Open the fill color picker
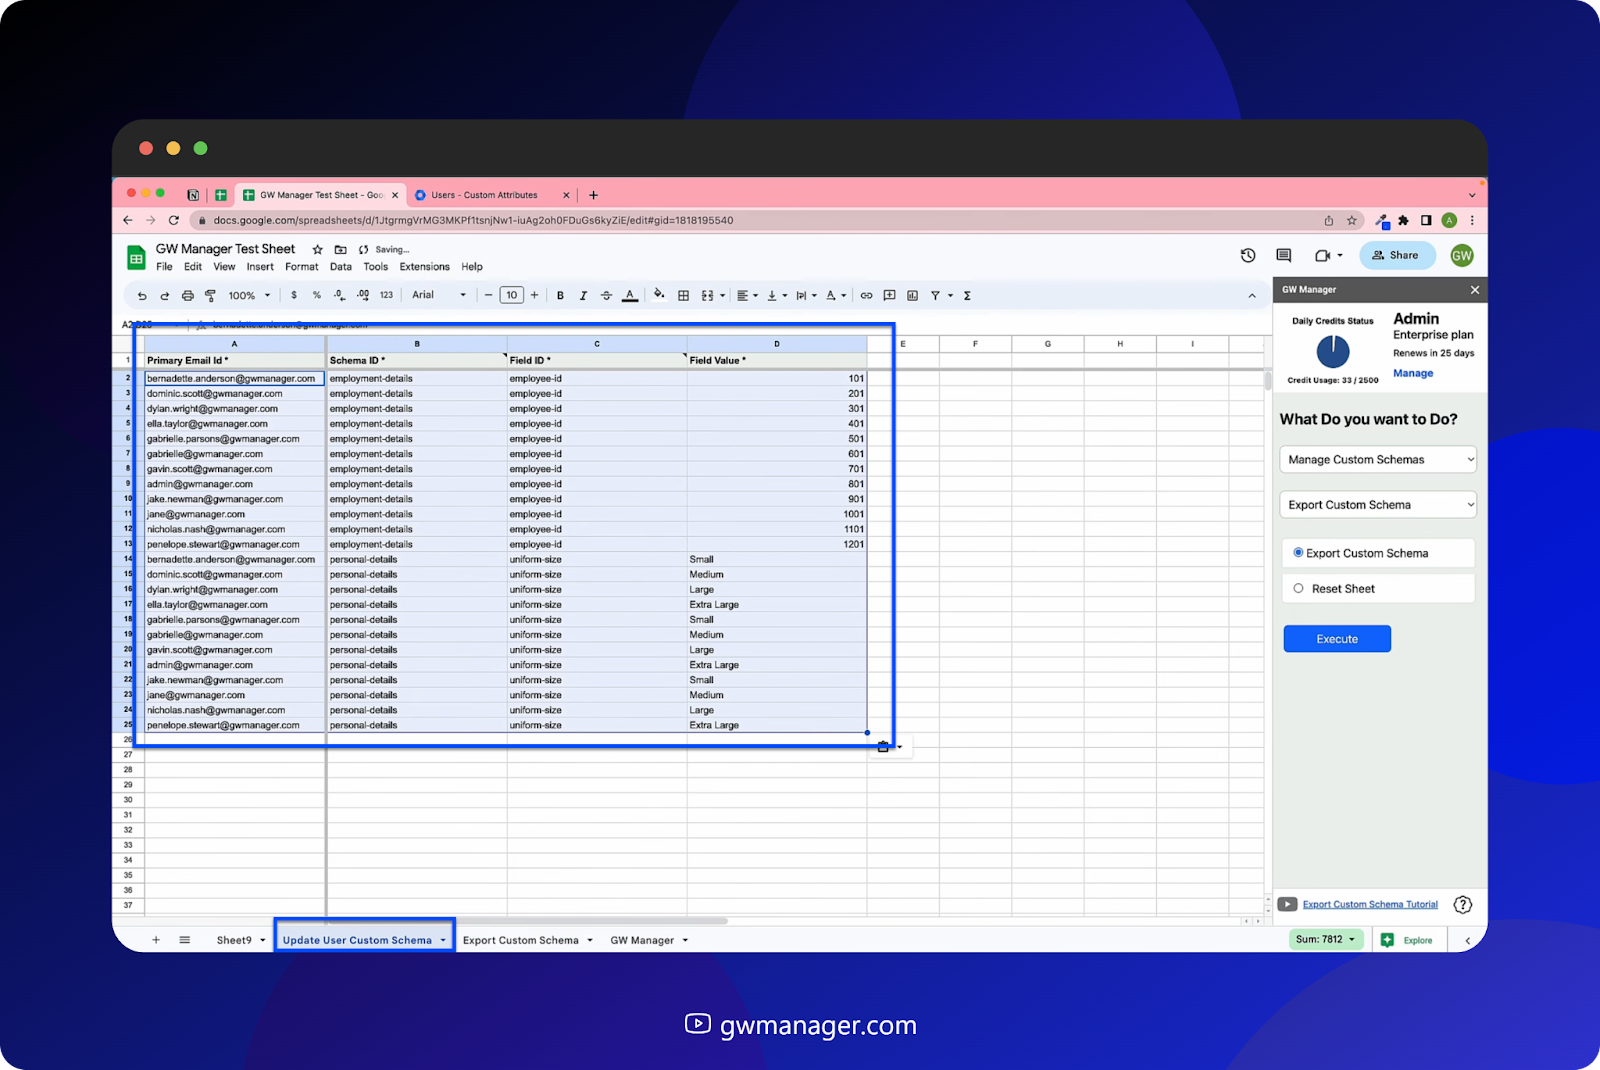Screen dimensions: 1600x1070 (659, 295)
